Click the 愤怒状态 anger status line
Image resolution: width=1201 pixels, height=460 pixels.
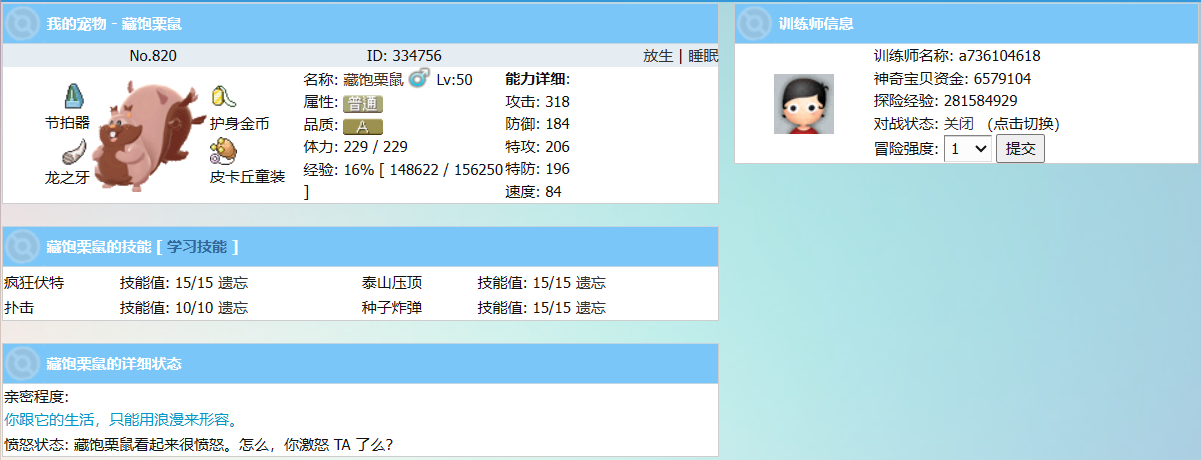tap(198, 443)
